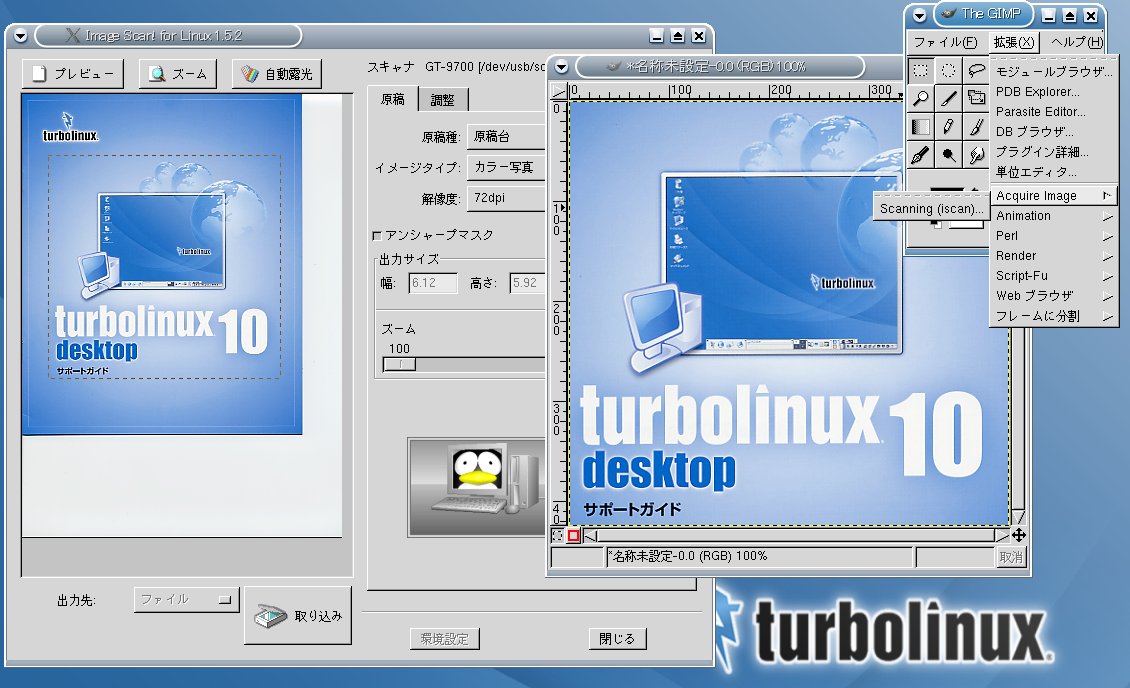
Task: Open the image menu triangle at ruler corner
Action: 559,91
